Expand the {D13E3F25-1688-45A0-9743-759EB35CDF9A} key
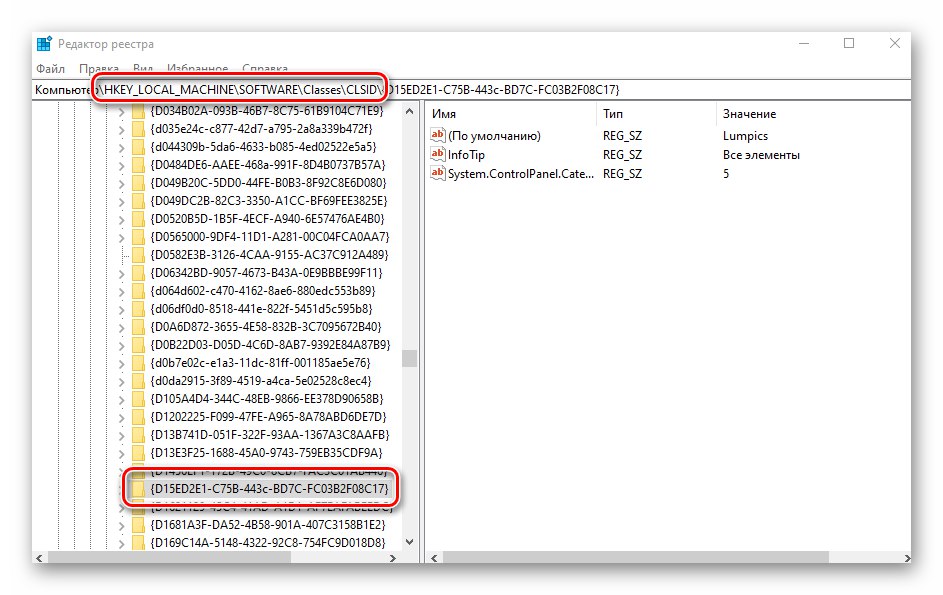Viewport: 943px width, 595px height. pyautogui.click(x=121, y=454)
